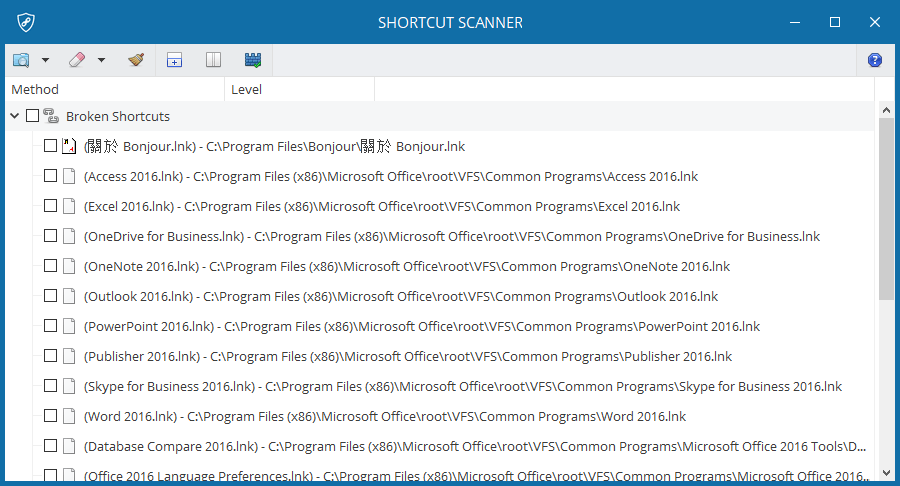Click the Skype for Business 2016.lnk file icon

click(69, 386)
